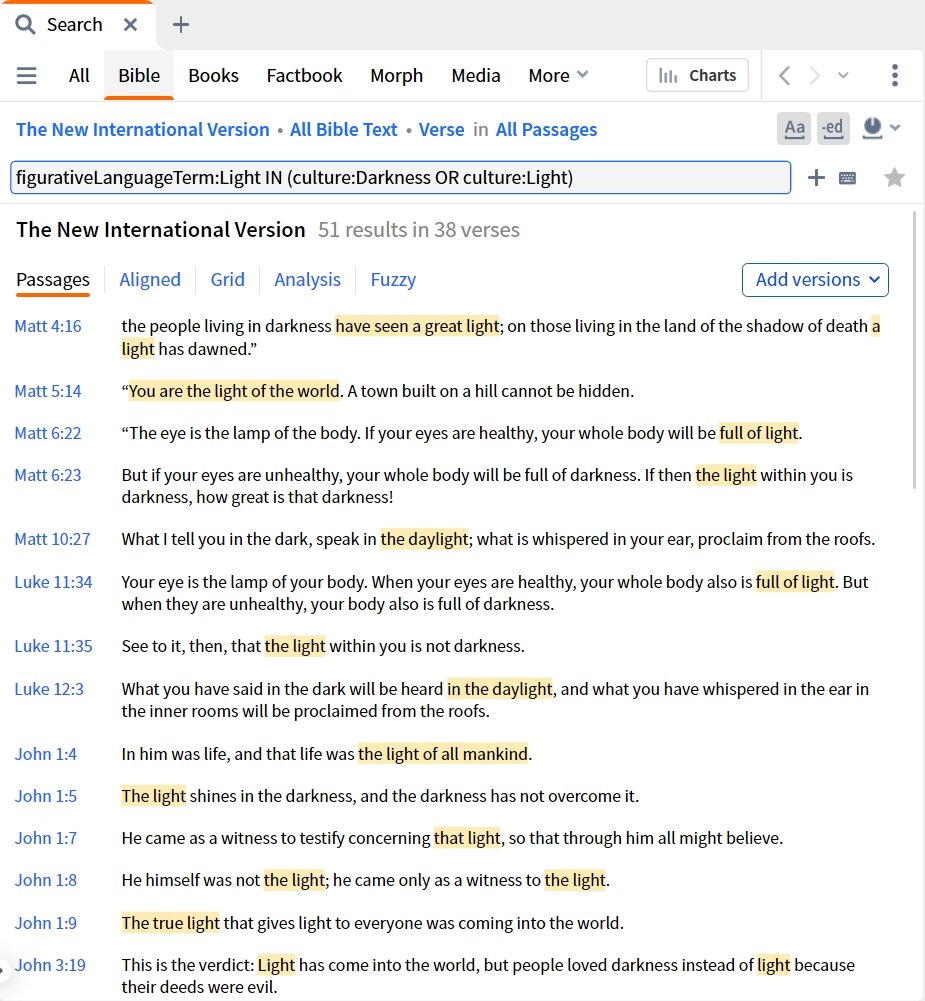Click inside the search query field
Screen dimensions: 925x1001
coord(400,177)
